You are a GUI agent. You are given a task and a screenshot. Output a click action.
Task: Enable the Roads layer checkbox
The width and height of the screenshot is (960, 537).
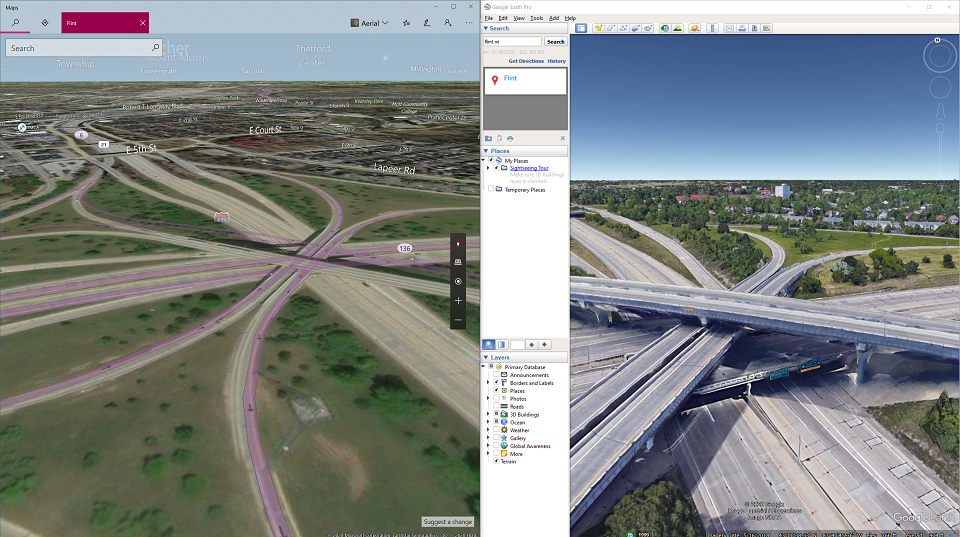pos(497,407)
